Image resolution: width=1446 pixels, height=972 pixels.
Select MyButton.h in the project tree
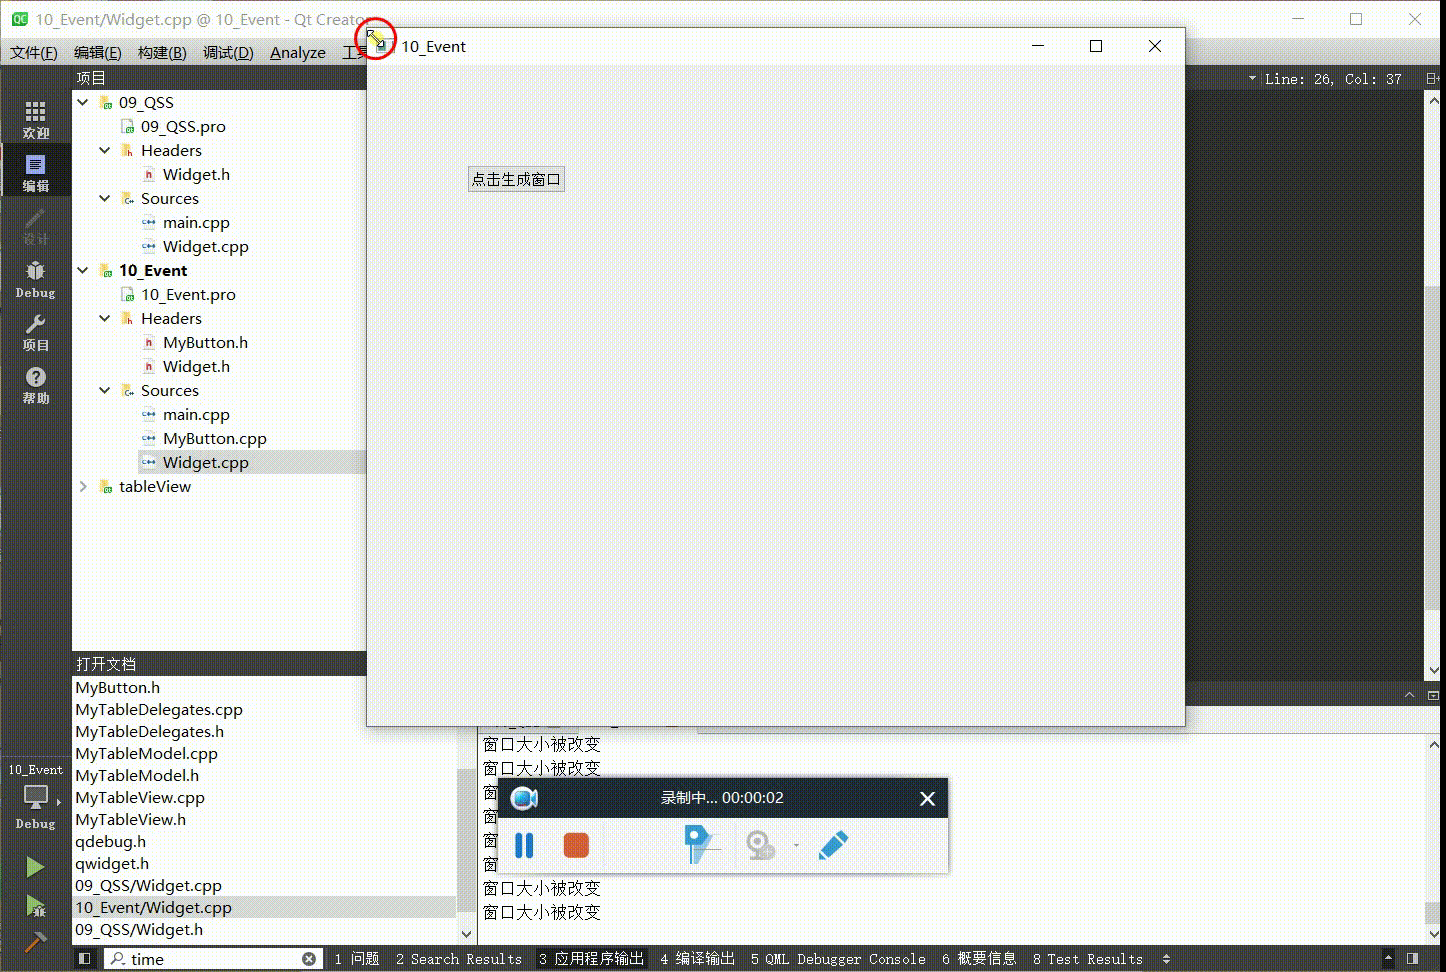(205, 342)
